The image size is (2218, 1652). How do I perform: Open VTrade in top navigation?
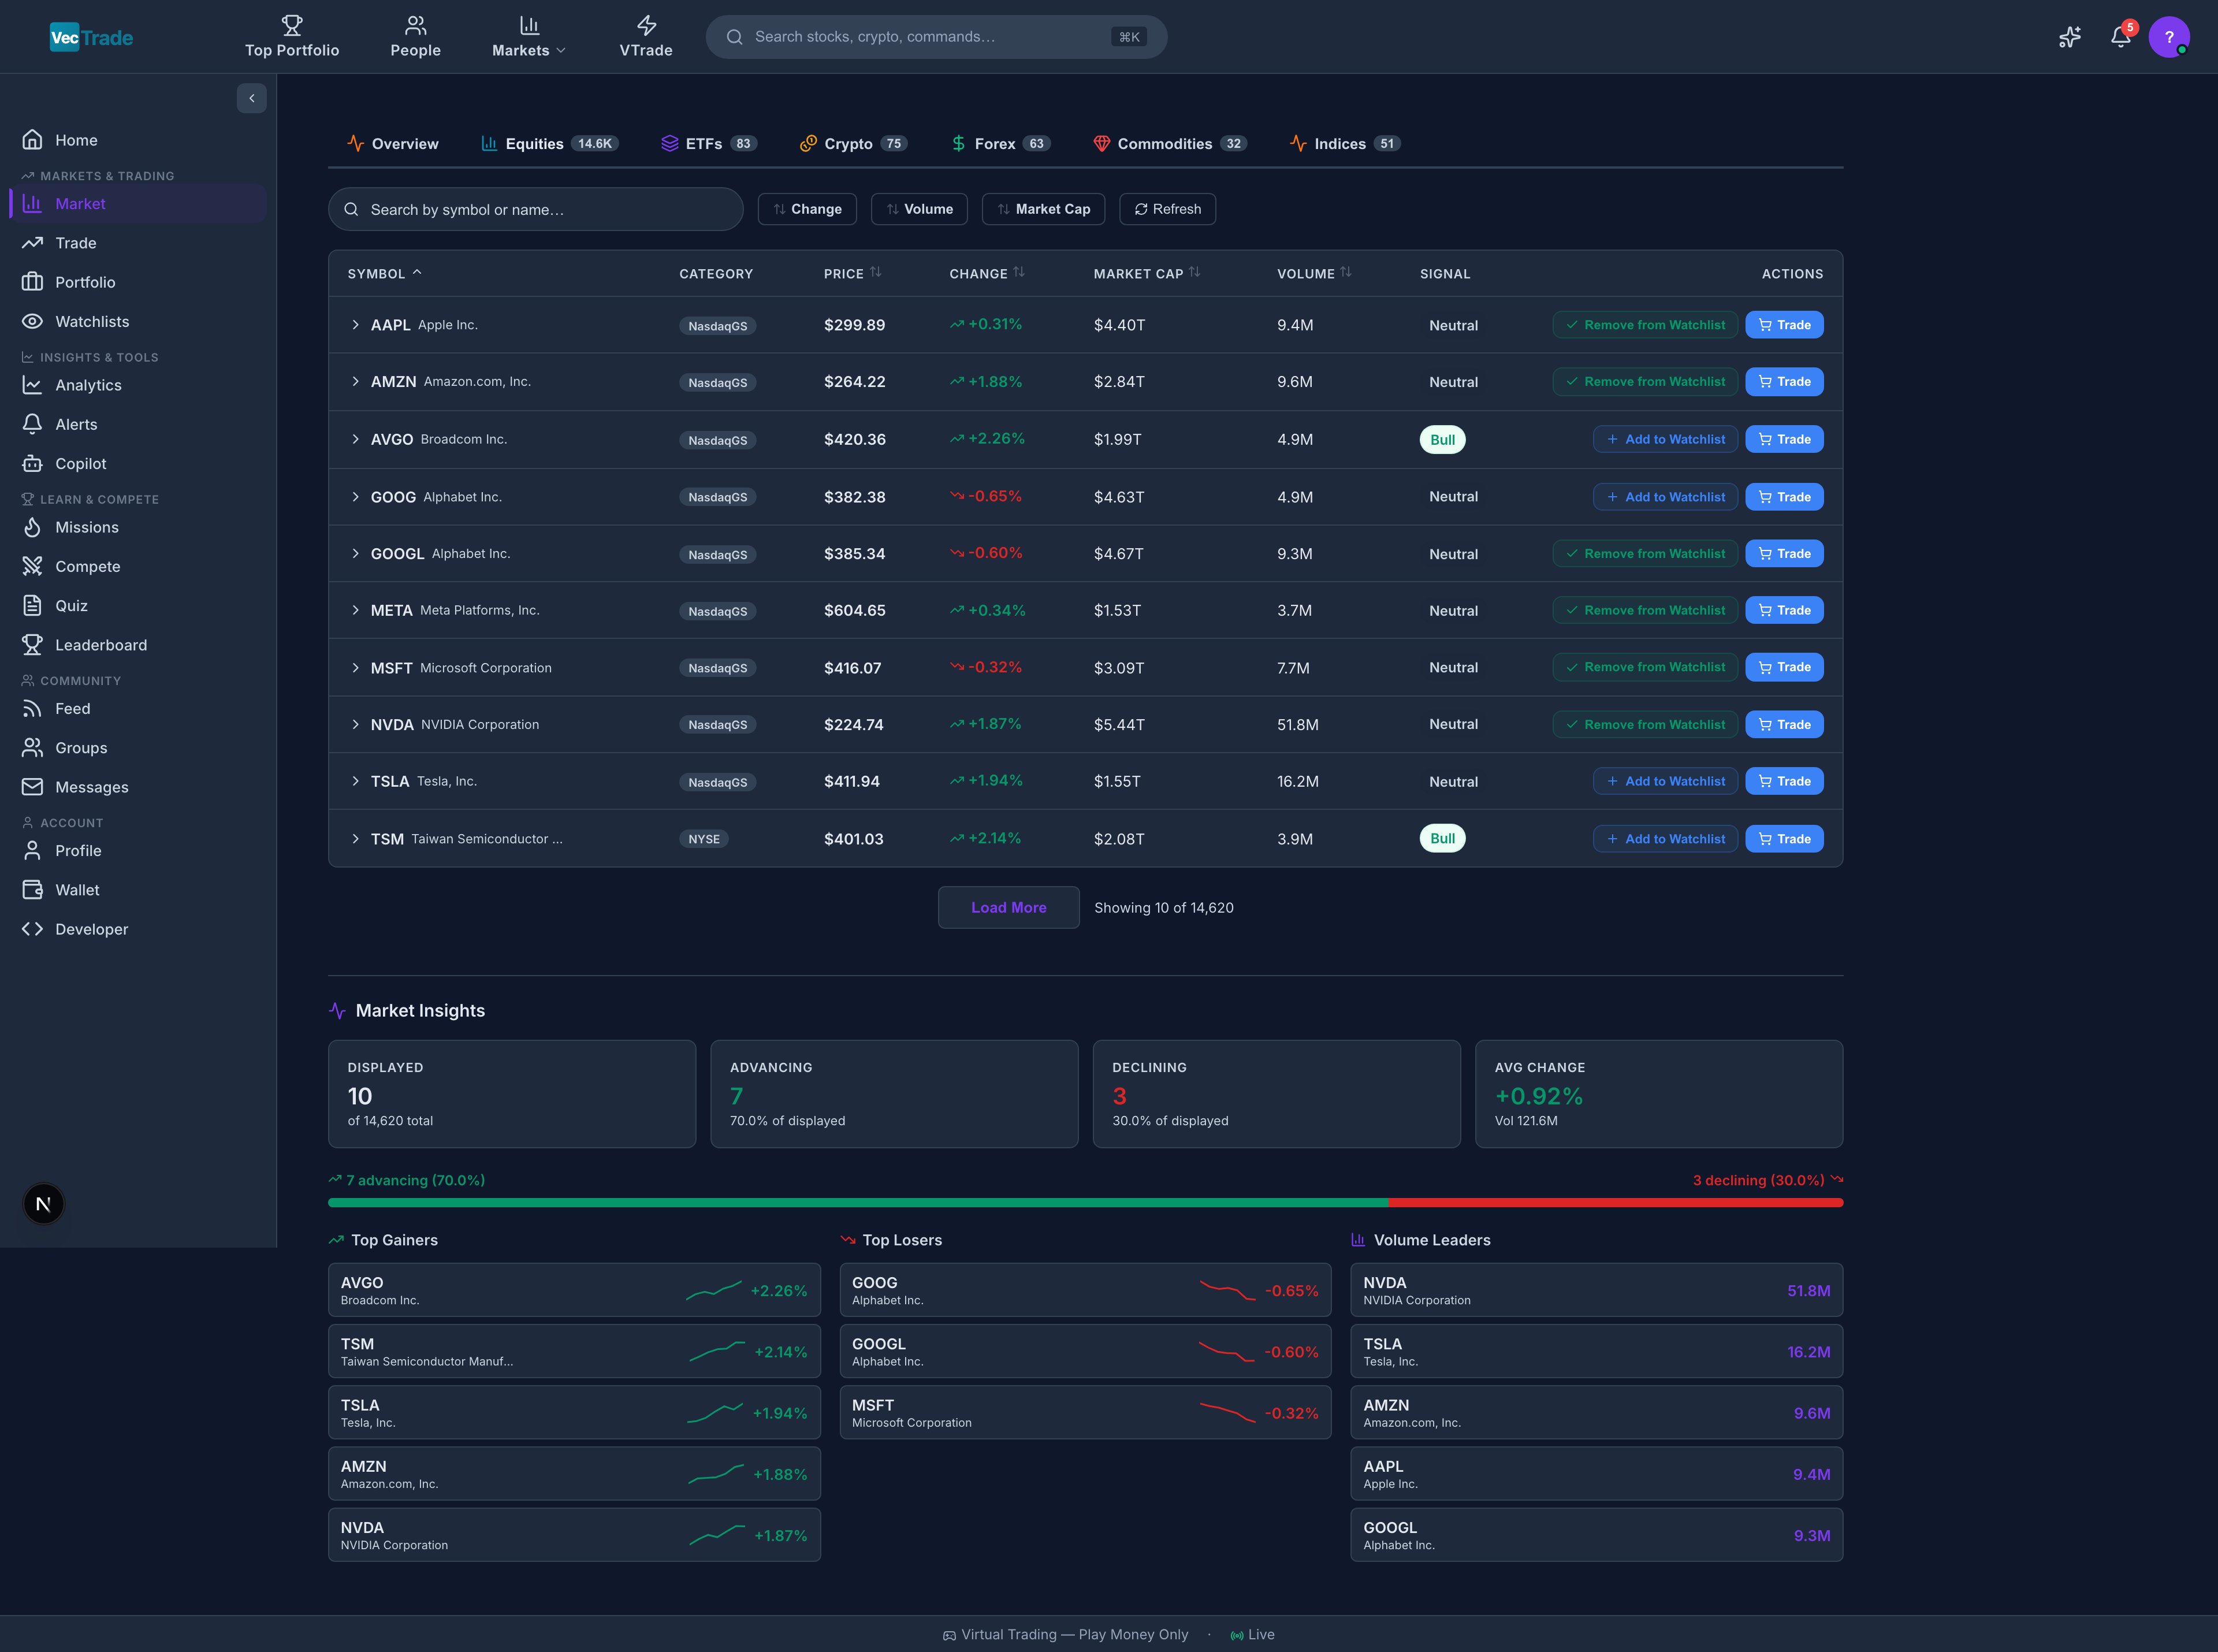pyautogui.click(x=646, y=37)
